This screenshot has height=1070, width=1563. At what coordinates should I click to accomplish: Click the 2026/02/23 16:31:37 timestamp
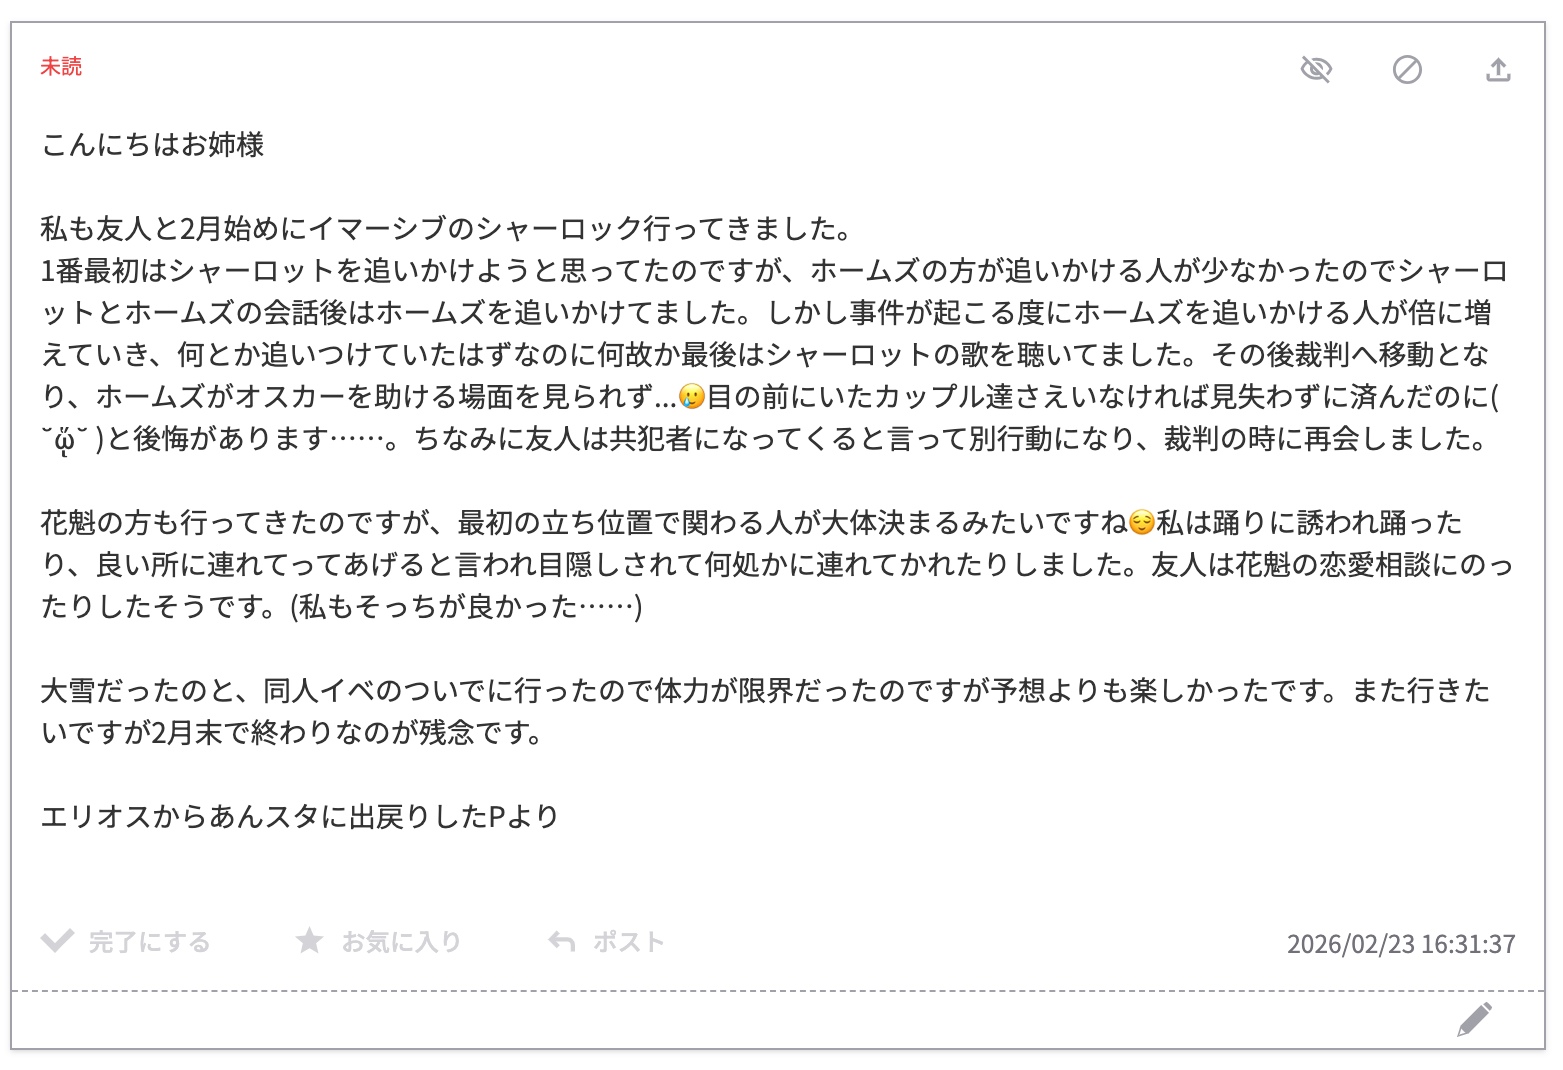[x=1400, y=944]
